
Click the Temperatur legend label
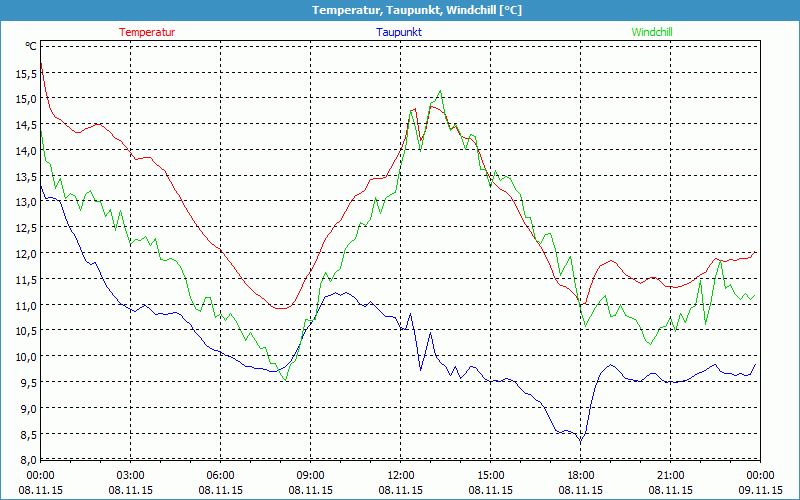click(x=147, y=32)
